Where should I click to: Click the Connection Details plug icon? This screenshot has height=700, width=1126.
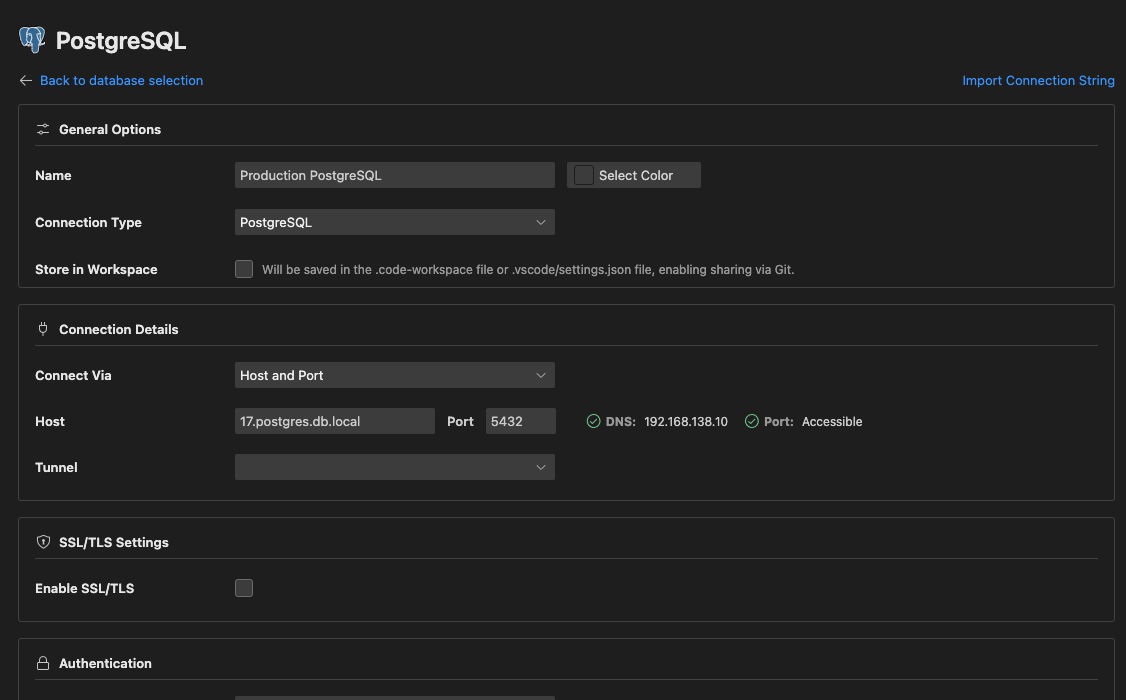coord(43,329)
